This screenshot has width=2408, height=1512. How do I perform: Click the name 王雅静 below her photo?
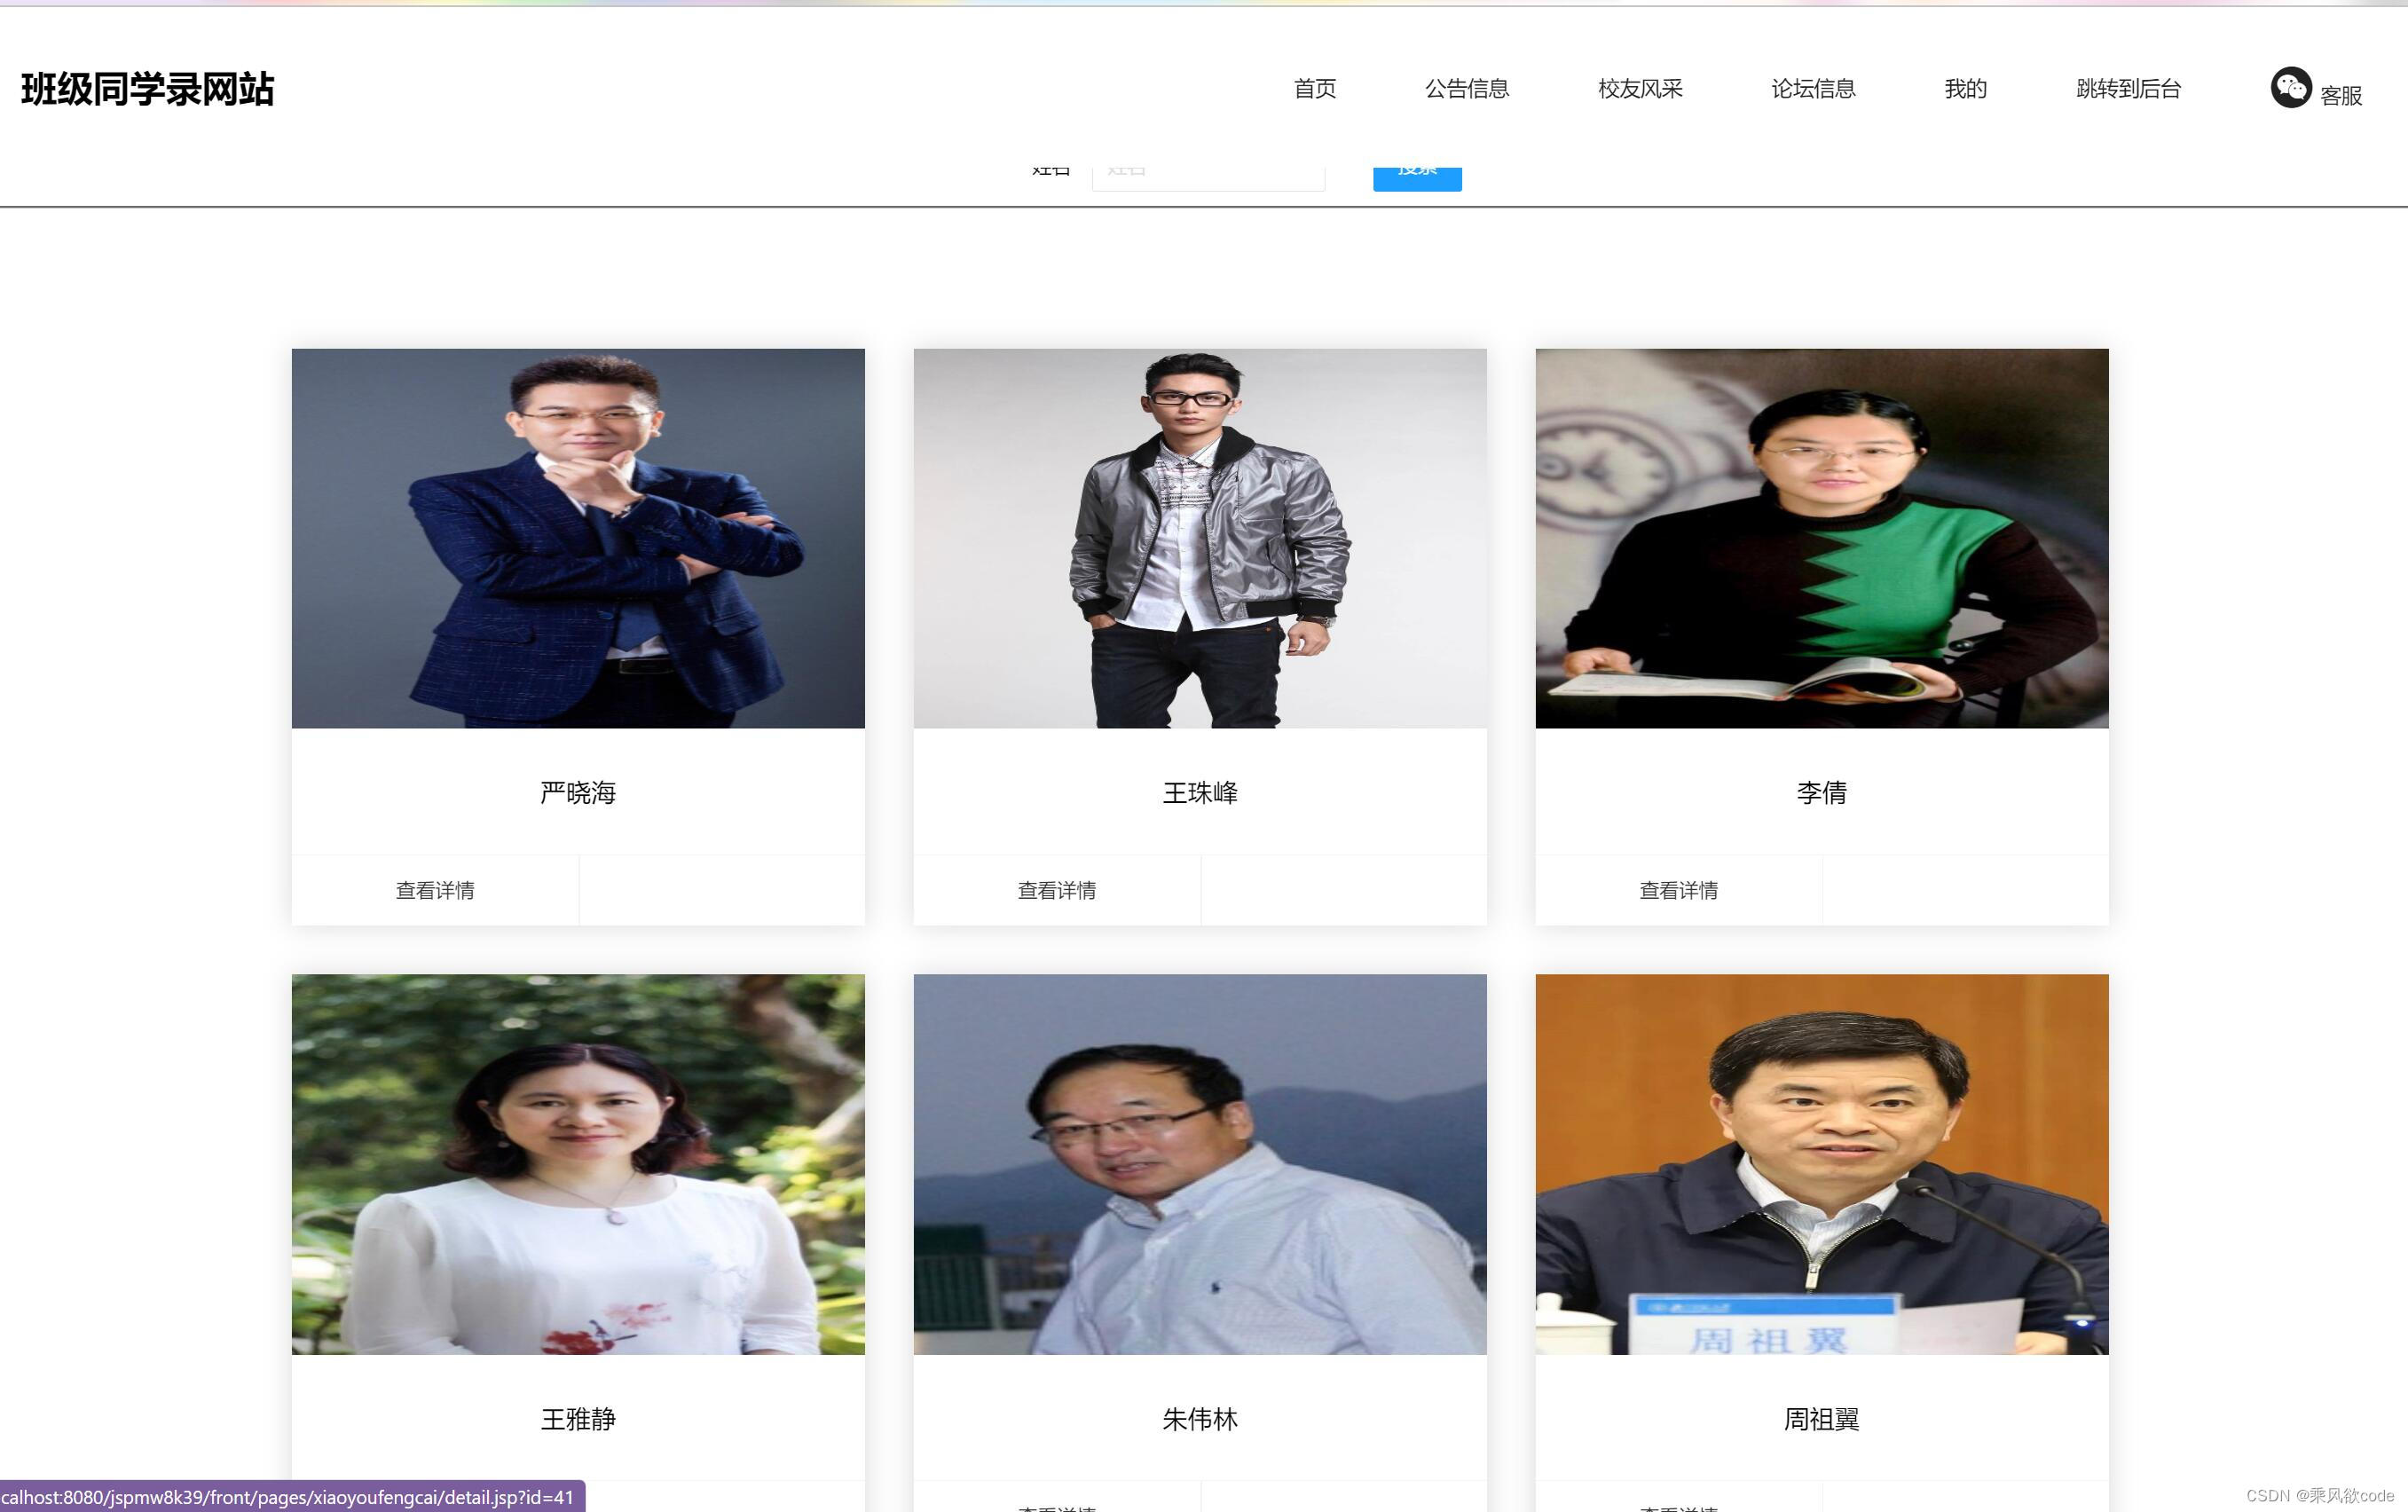[x=578, y=1418]
